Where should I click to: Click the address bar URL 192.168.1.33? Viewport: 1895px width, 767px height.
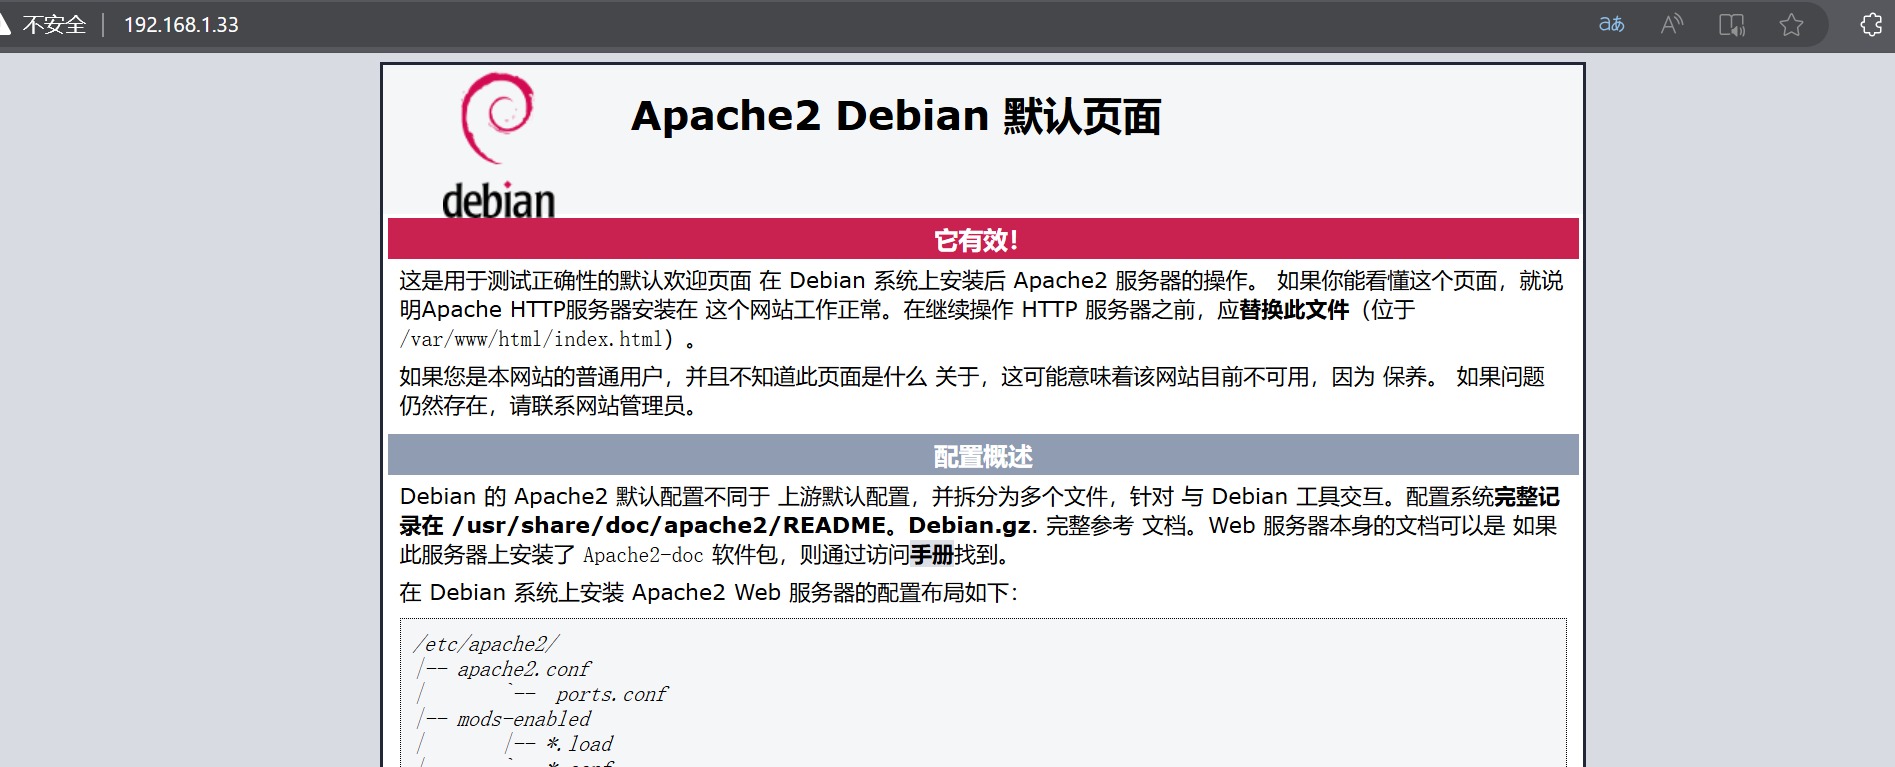coord(181,24)
